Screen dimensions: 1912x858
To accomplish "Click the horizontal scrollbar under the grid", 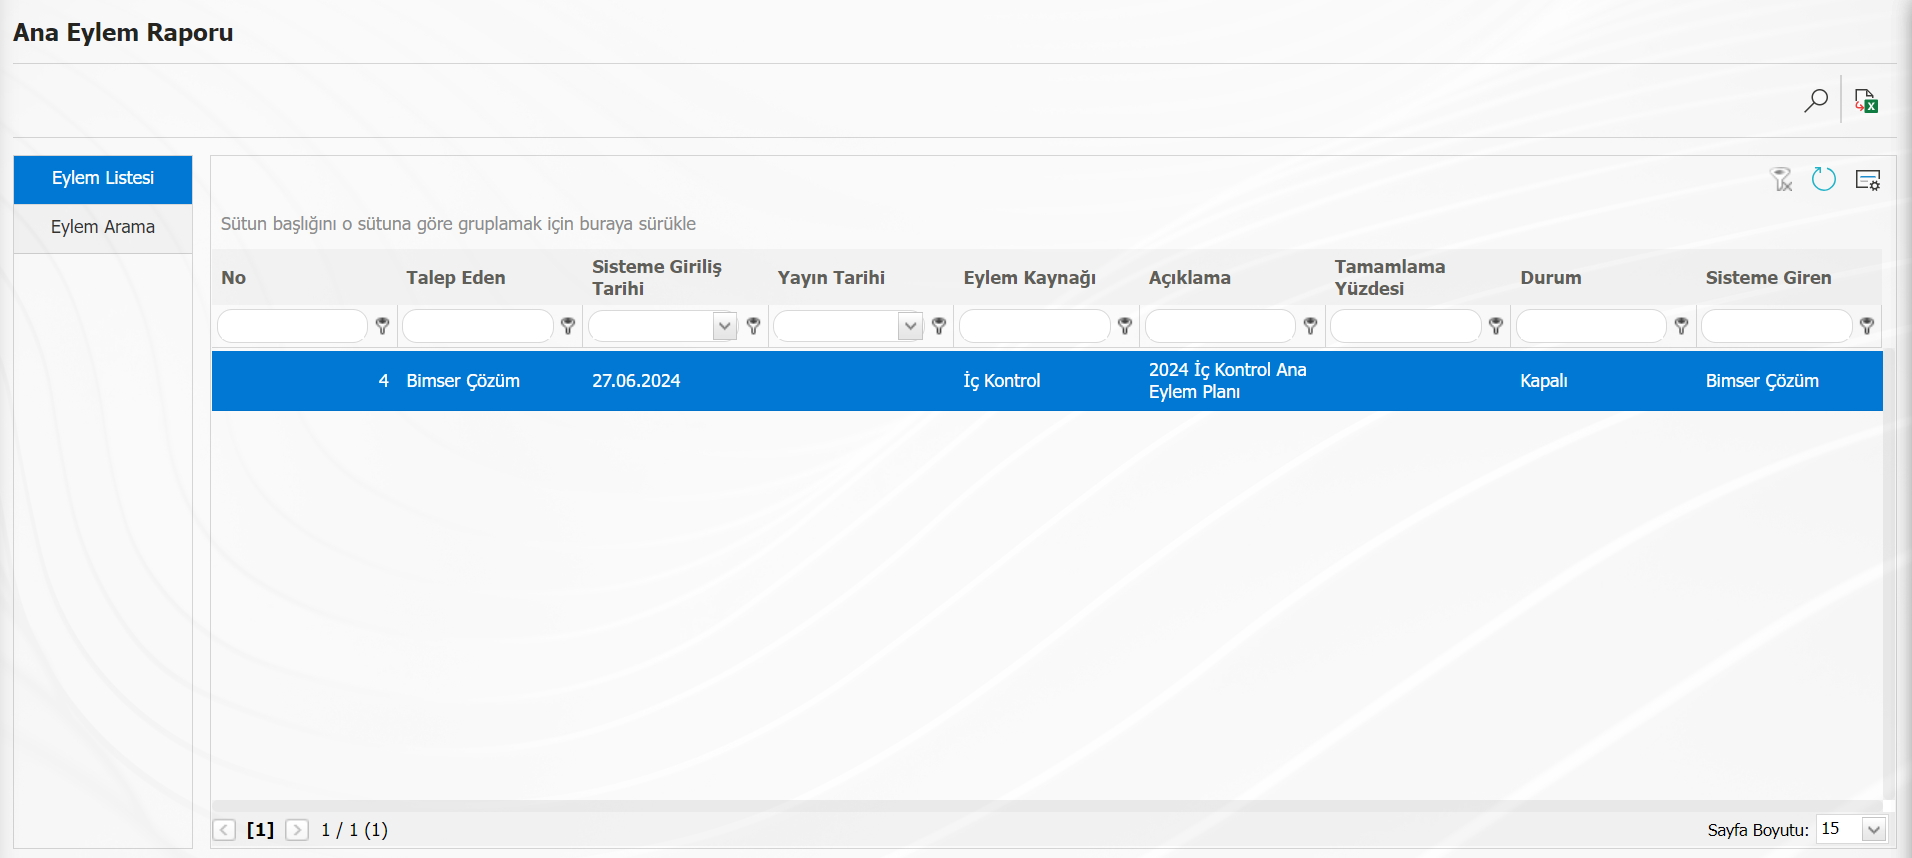I will click(1047, 805).
